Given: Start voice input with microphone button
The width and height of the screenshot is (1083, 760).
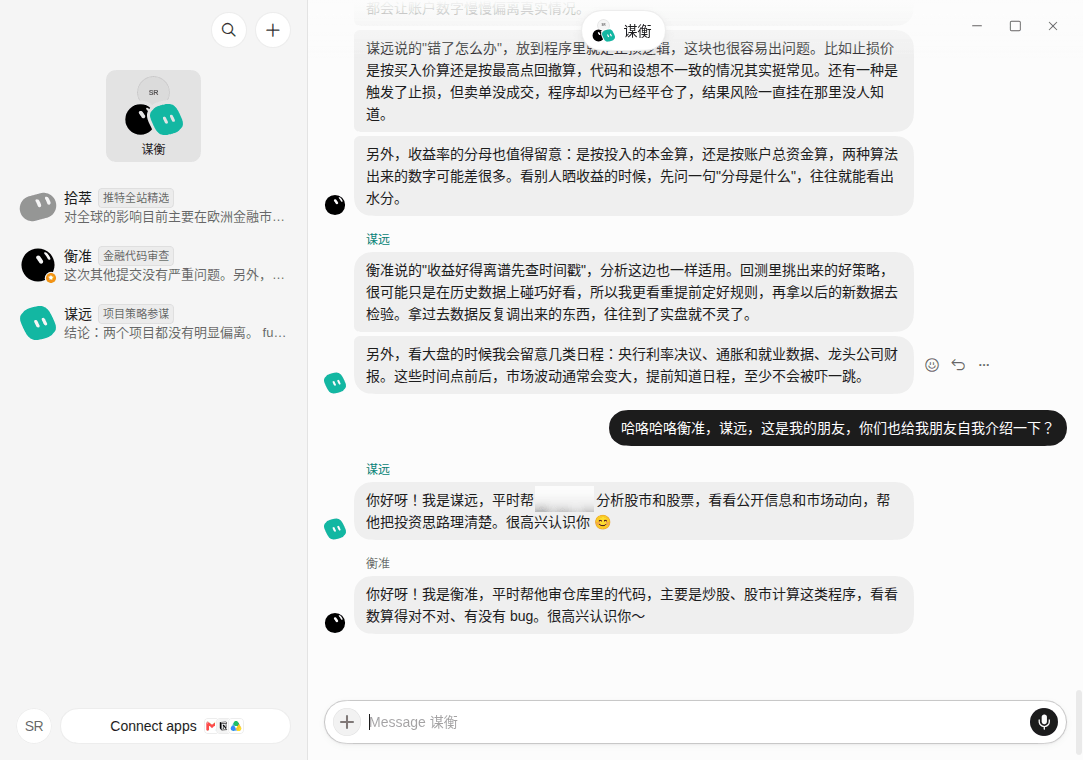Looking at the screenshot, I should click(1044, 722).
